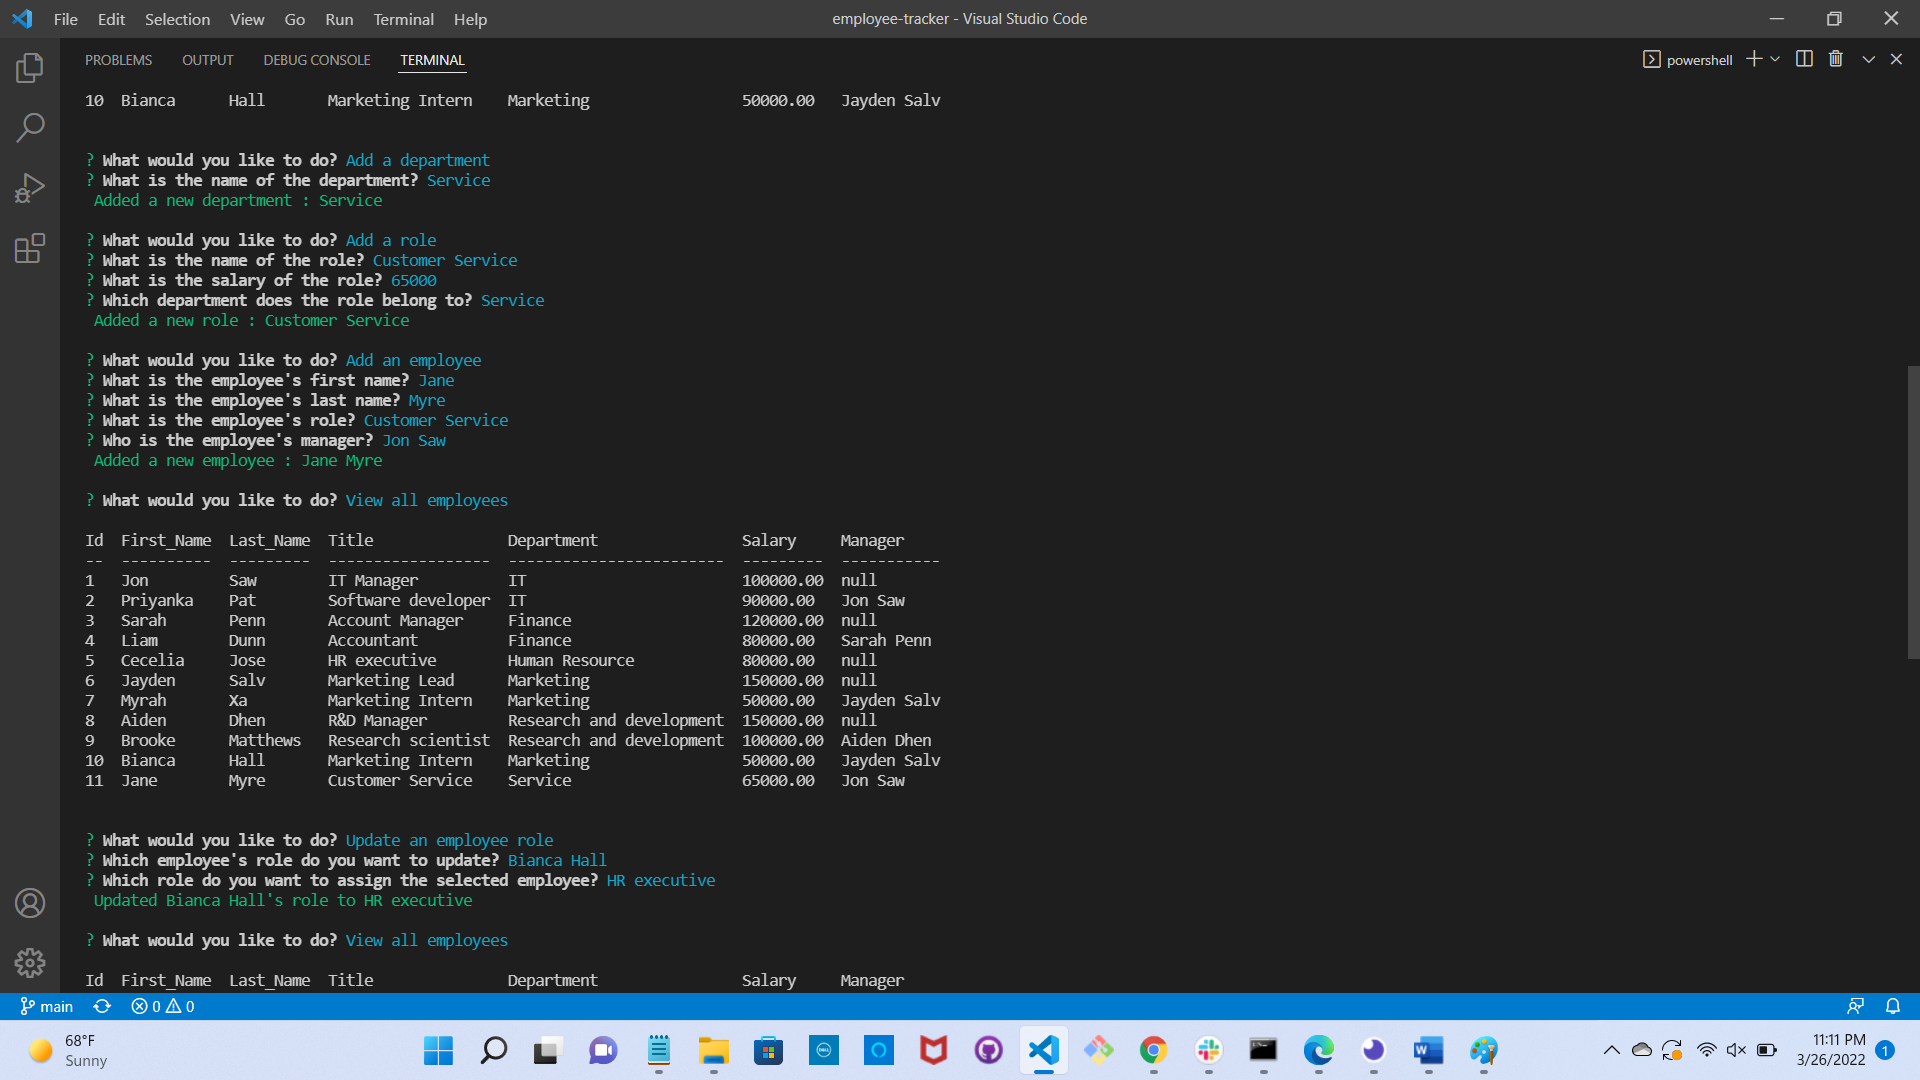Click the errors and warnings counter
Screen dimensions: 1920x1080
click(162, 1006)
